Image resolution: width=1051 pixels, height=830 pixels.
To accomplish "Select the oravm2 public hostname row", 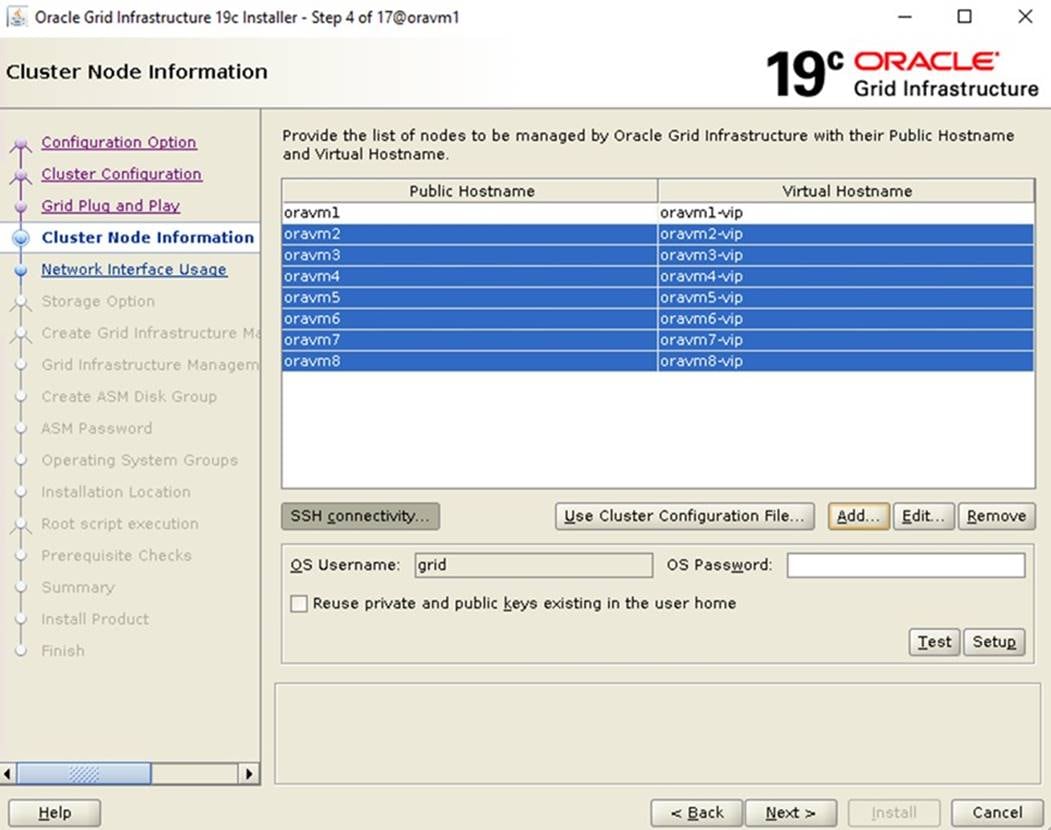I will click(470, 234).
